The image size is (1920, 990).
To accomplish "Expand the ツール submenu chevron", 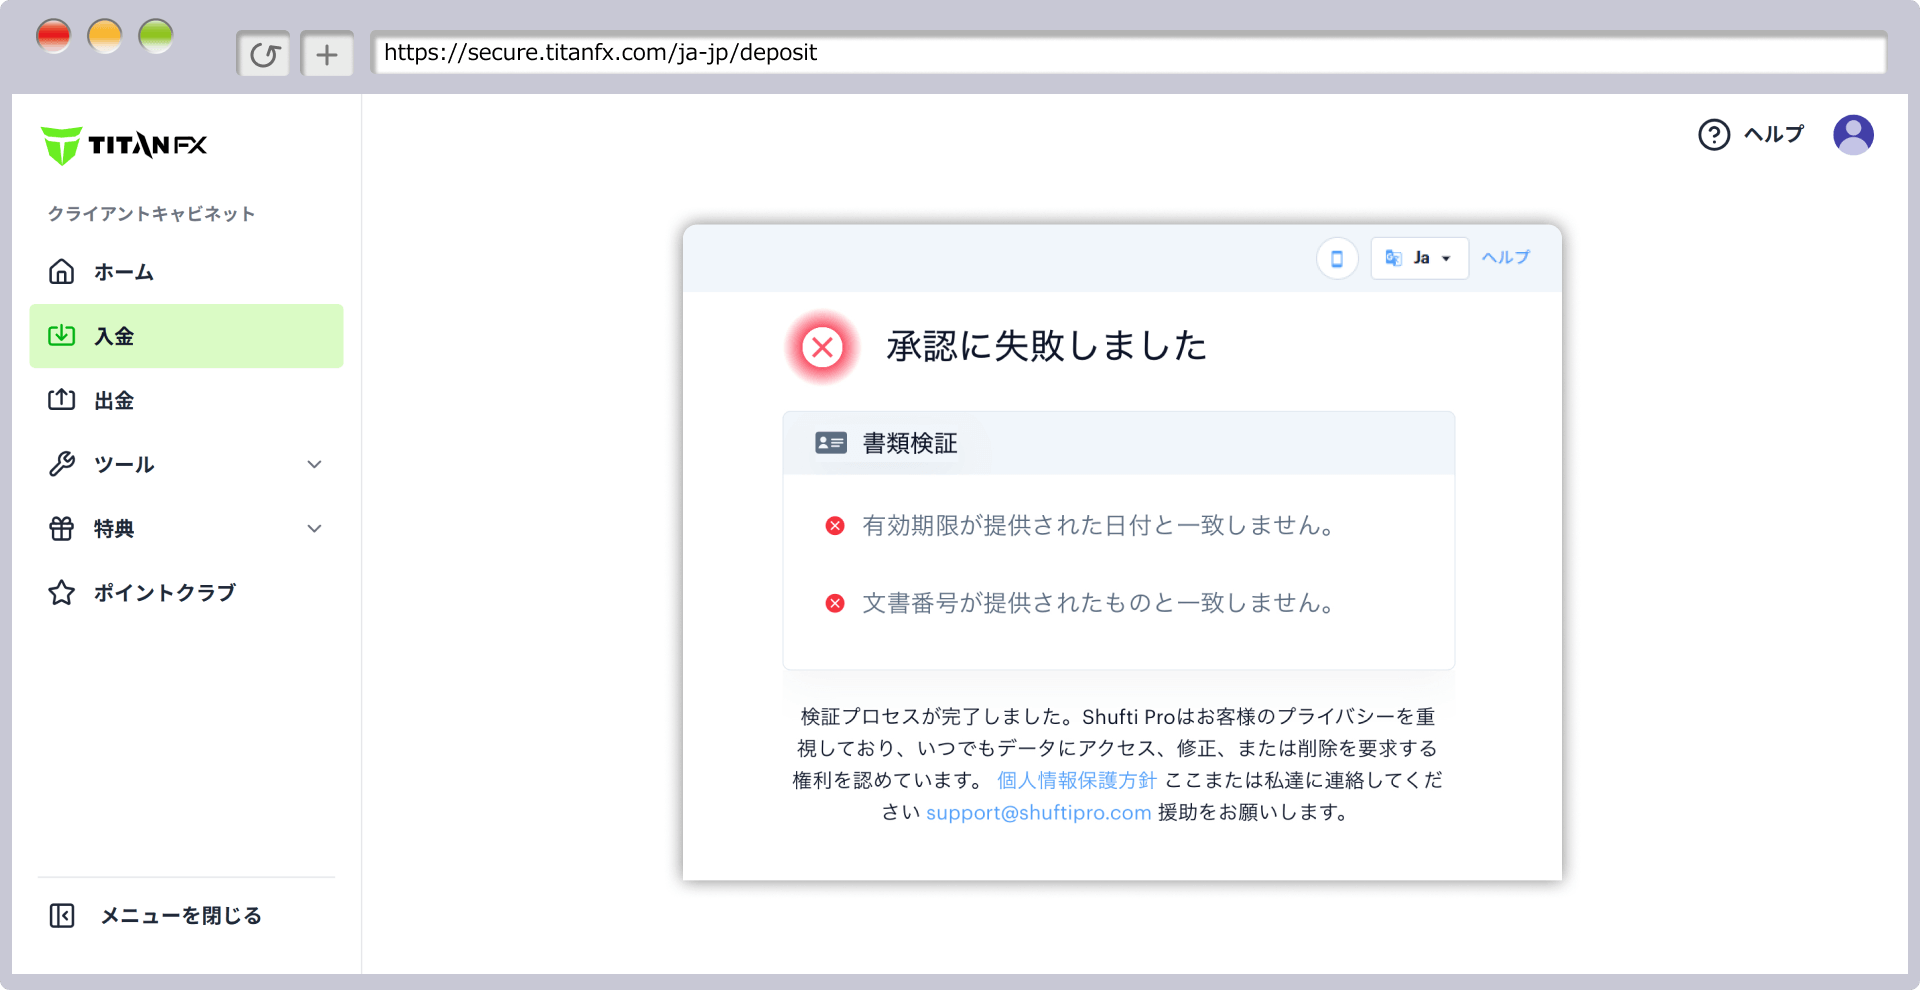I will [x=315, y=464].
